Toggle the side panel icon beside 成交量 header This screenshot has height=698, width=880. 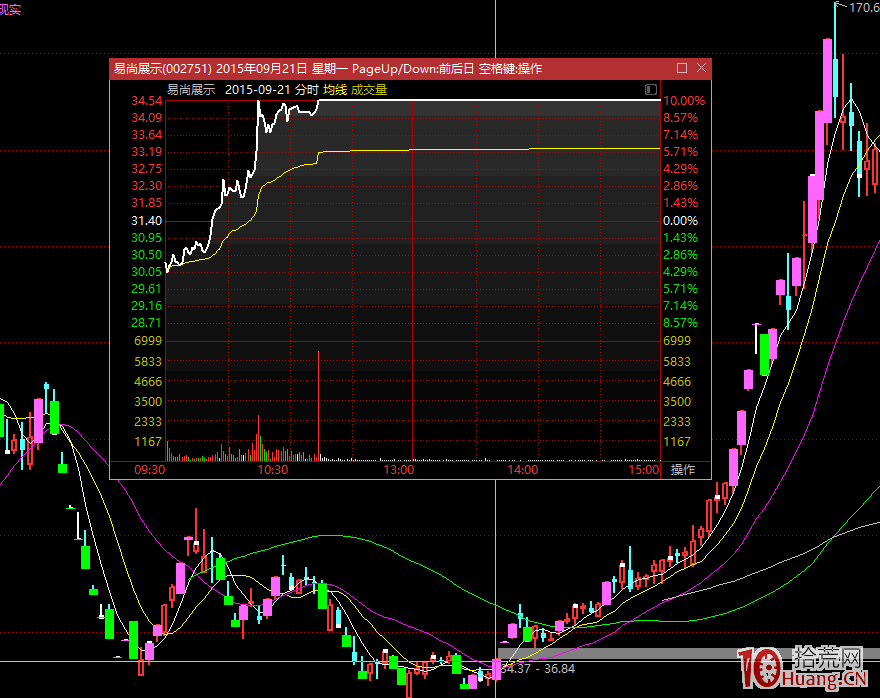[650, 89]
